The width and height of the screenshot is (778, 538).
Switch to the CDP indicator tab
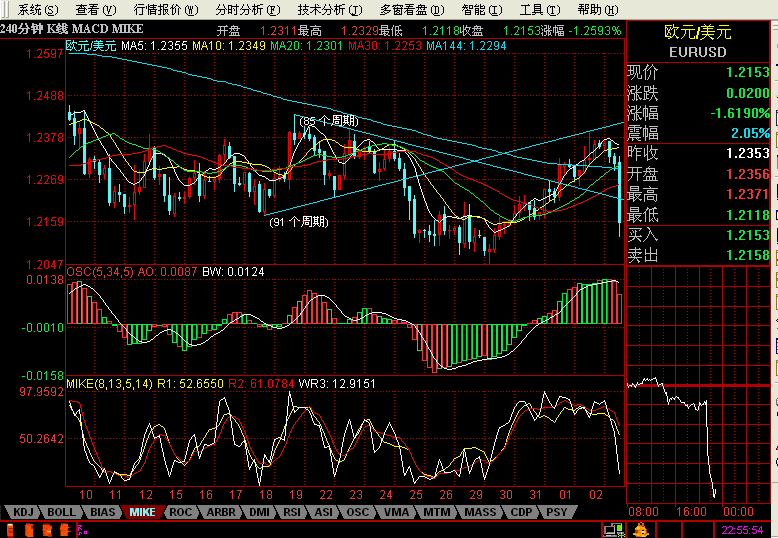point(521,512)
